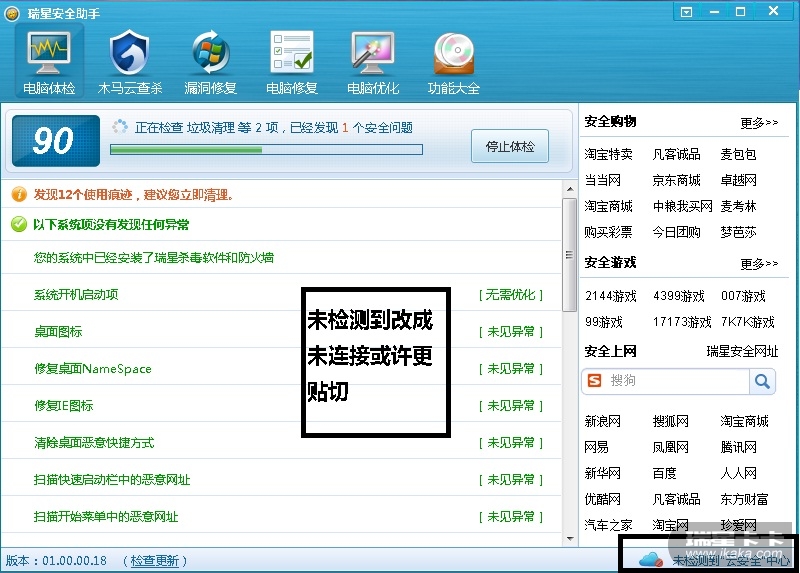Screen dimensions: 800x573
Task: Click the results list scrollbar thumb
Action: point(569,255)
